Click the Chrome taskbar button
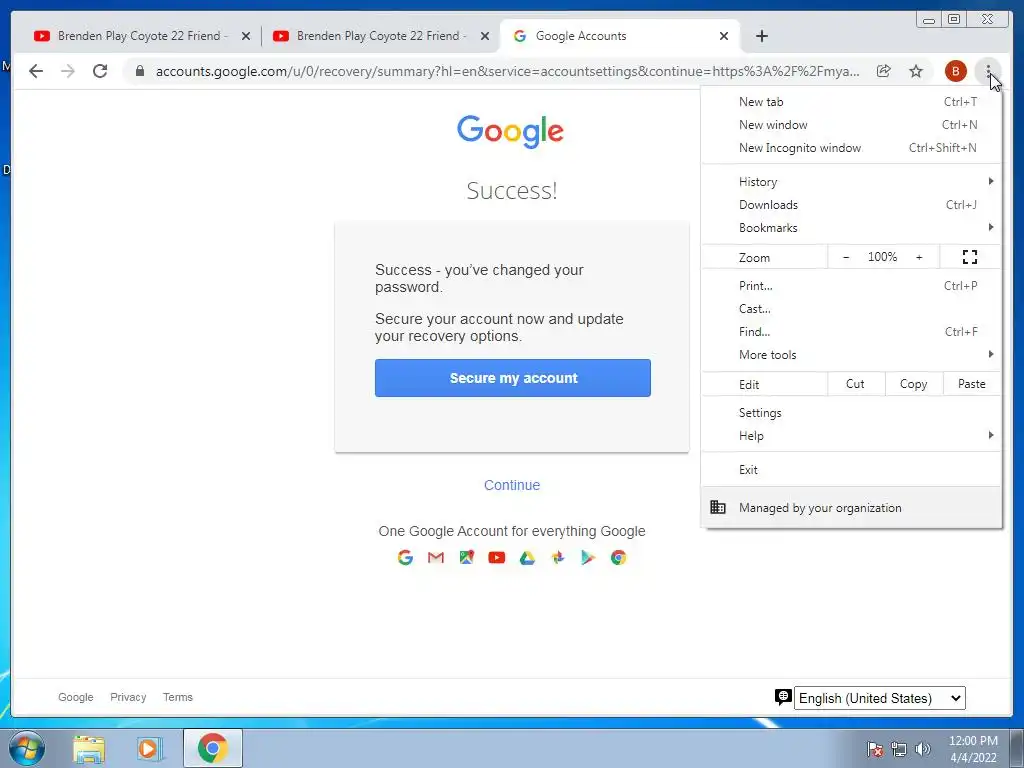 click(x=213, y=748)
